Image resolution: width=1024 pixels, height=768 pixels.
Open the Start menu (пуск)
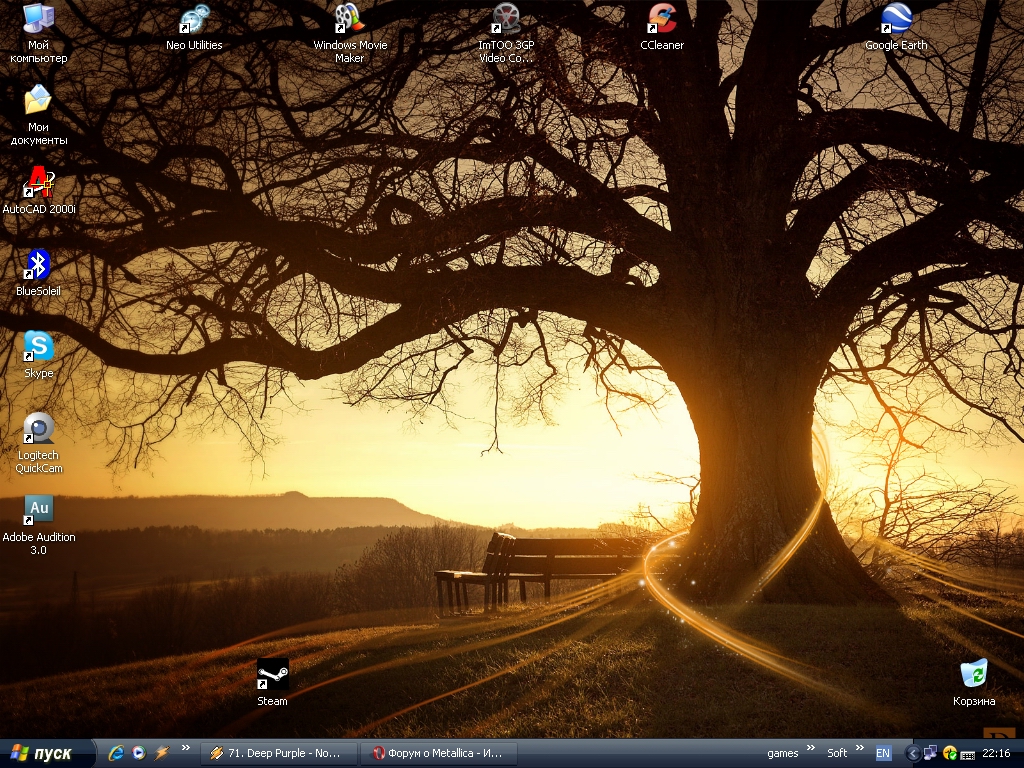pyautogui.click(x=42, y=753)
